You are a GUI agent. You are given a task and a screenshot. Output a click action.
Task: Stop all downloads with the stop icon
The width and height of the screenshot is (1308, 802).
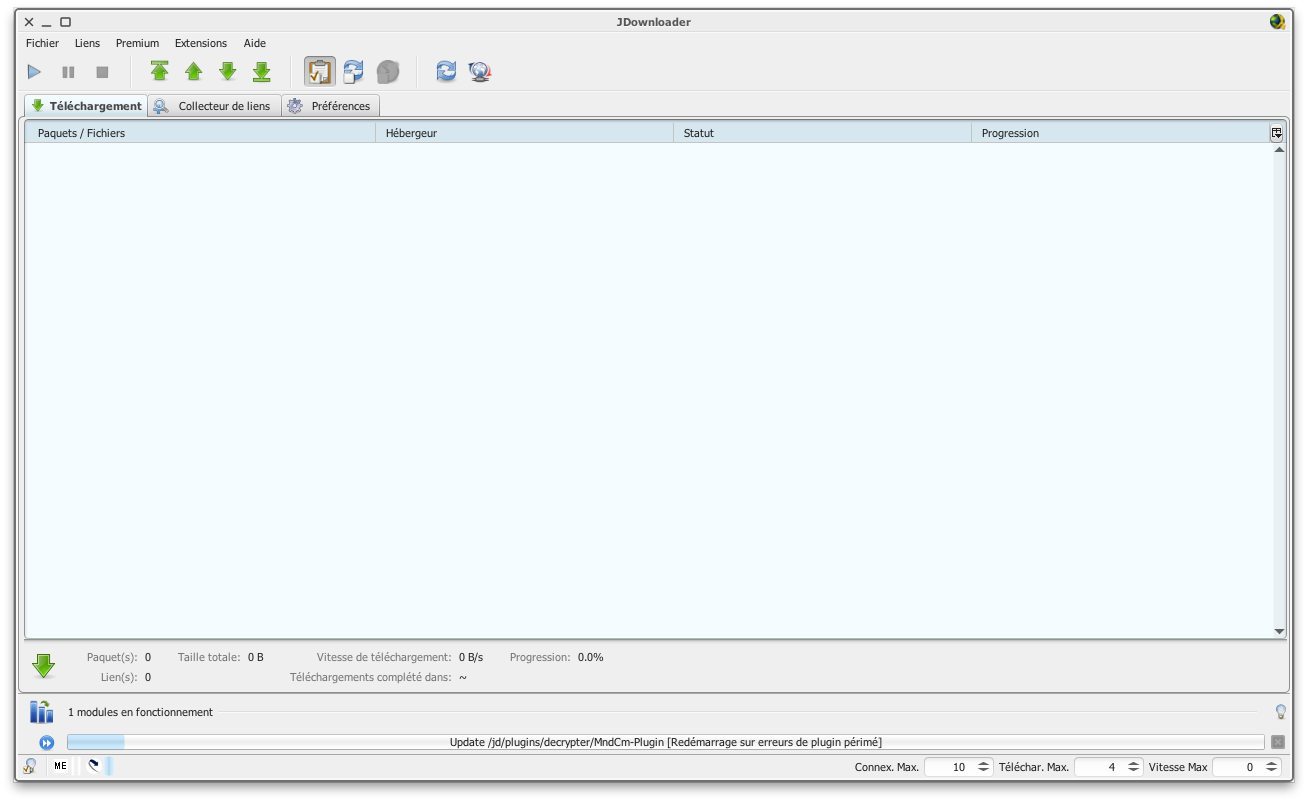click(x=102, y=72)
